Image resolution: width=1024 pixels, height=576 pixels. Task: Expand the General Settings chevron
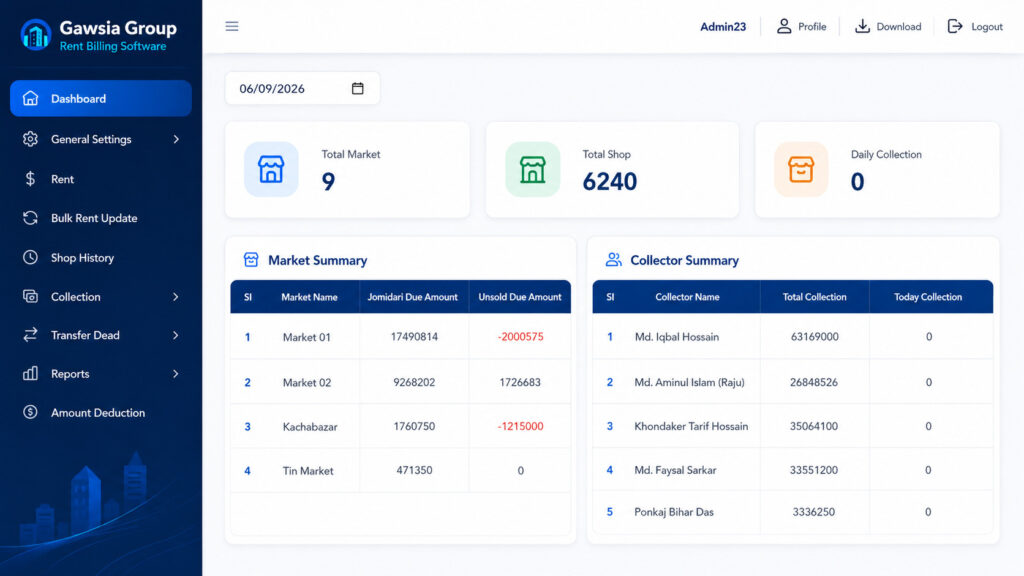tap(176, 139)
